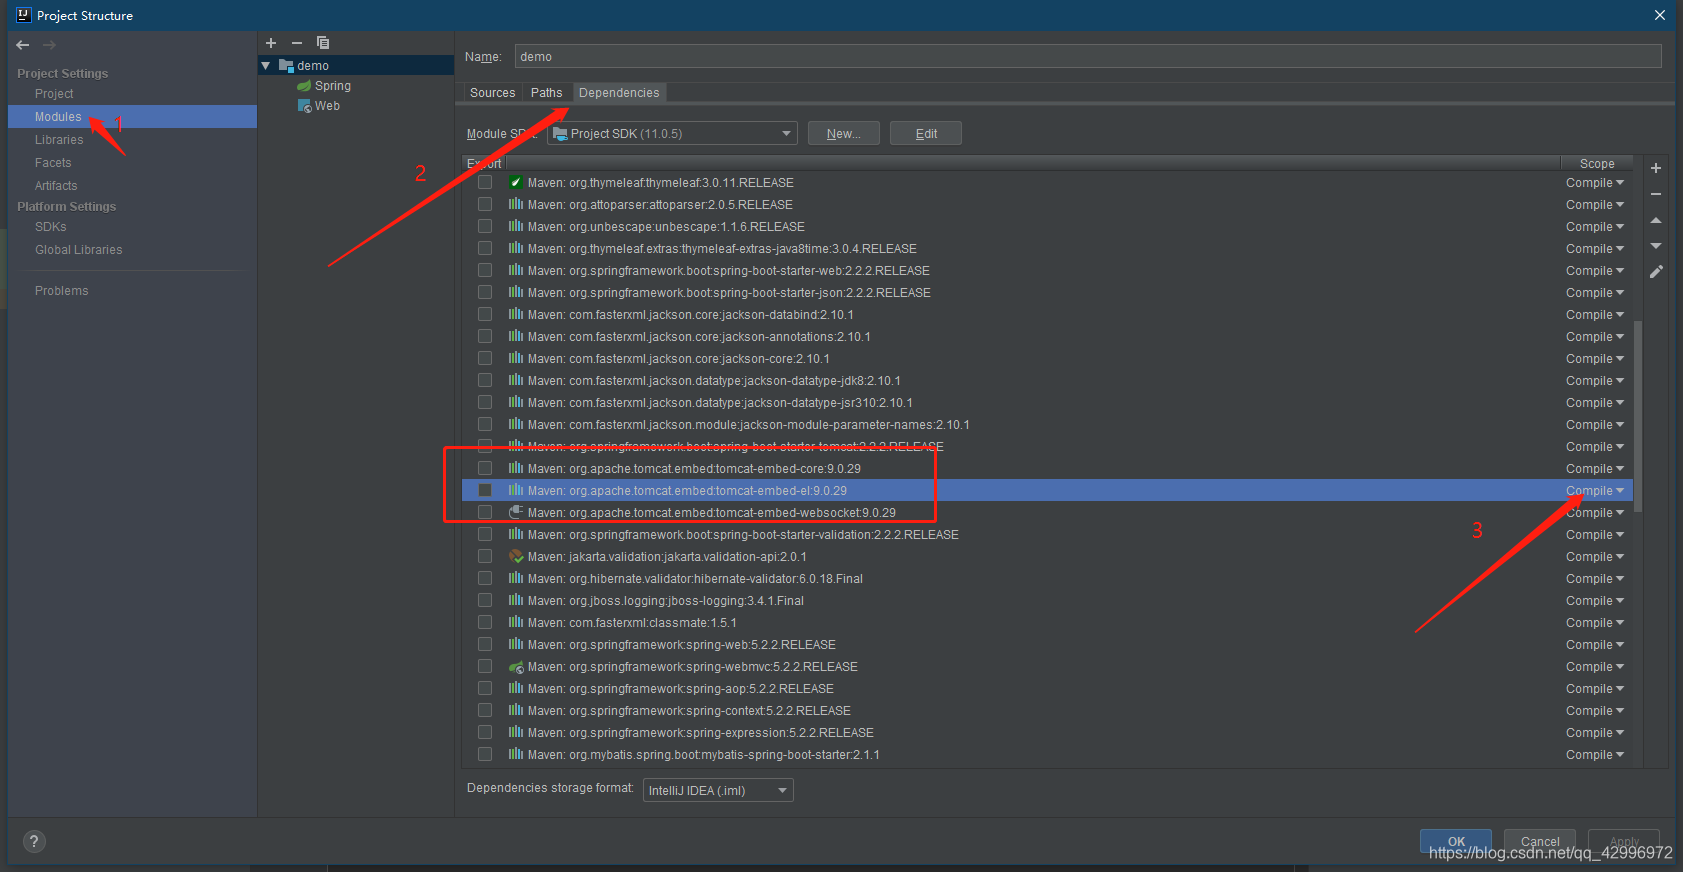Add a dependency using the right-side plus icon

point(1656,168)
